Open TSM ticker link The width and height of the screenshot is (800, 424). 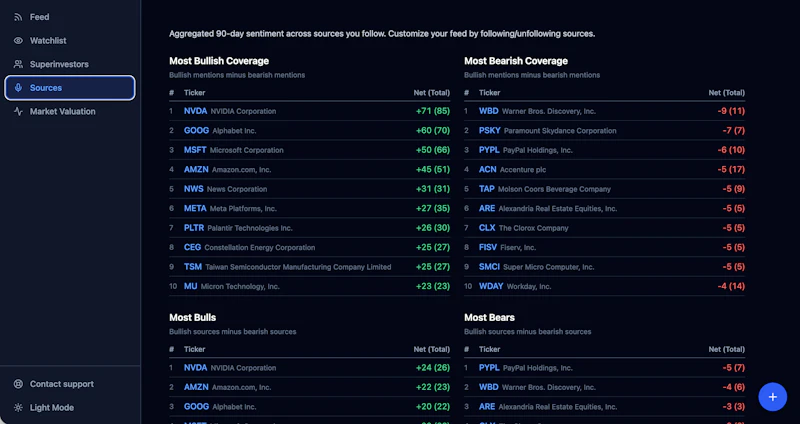[193, 266]
